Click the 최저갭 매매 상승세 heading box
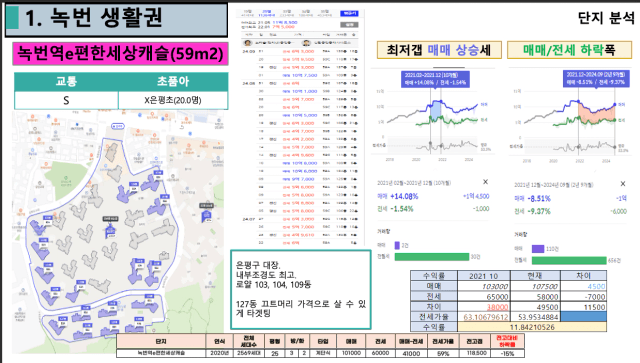Screen dimensions: 640x363 439,50
